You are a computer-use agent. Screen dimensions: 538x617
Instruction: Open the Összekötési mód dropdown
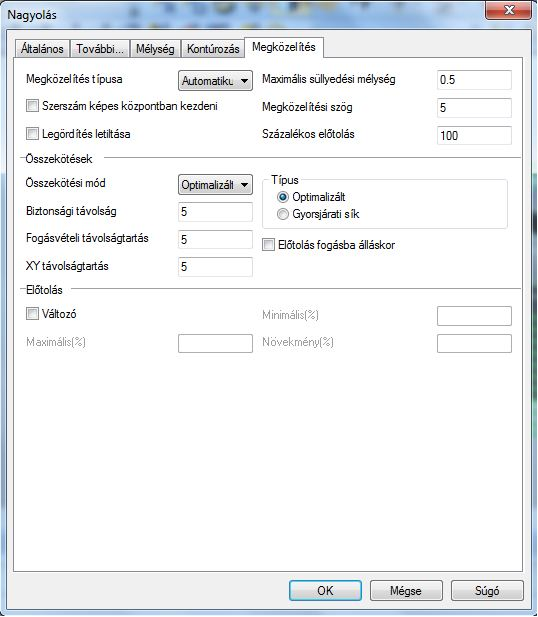[x=215, y=185]
